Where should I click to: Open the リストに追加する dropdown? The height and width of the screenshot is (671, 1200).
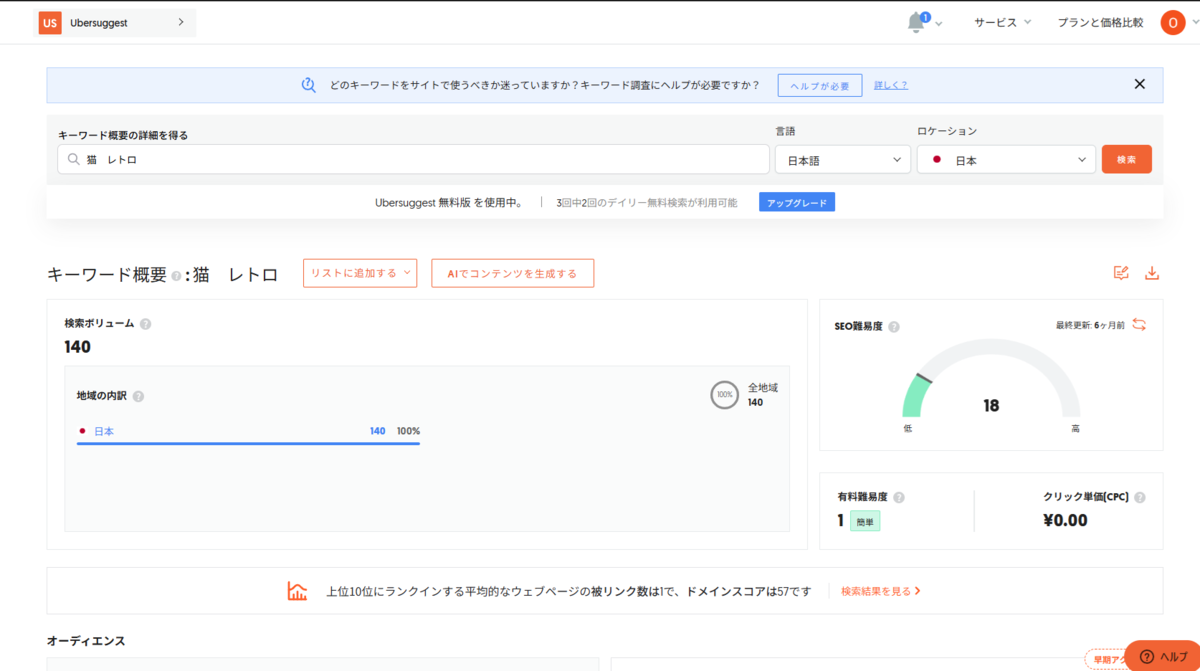(x=360, y=273)
